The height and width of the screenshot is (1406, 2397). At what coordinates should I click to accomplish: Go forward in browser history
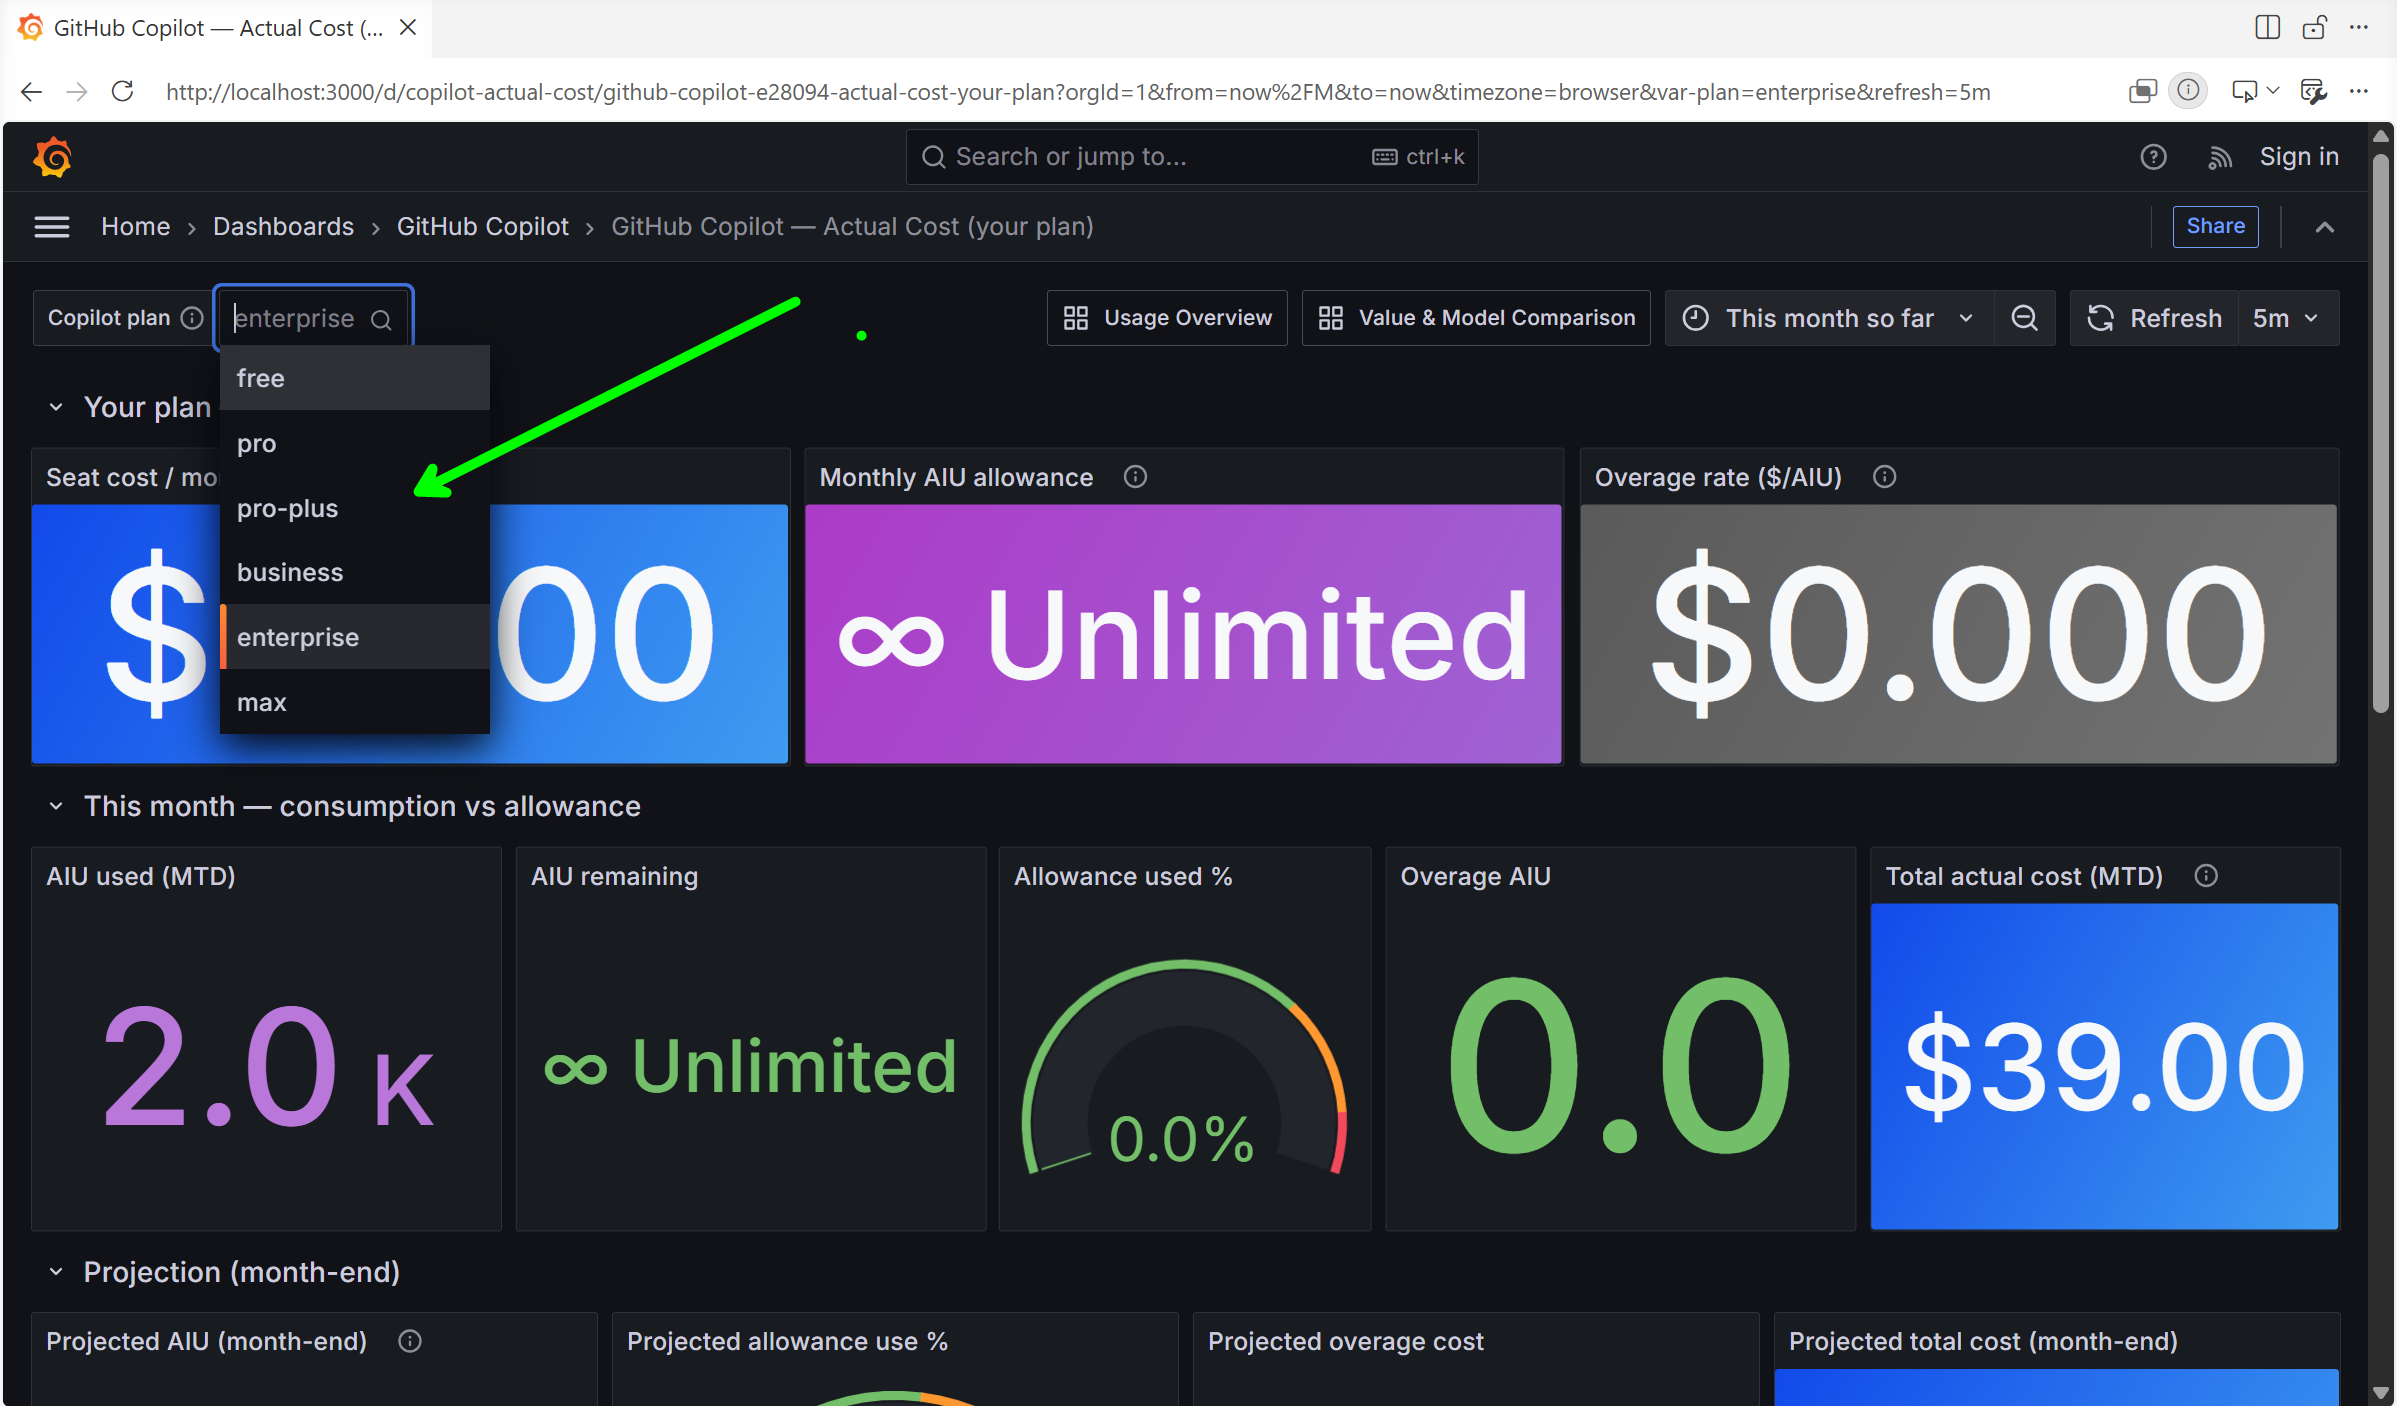pos(77,91)
